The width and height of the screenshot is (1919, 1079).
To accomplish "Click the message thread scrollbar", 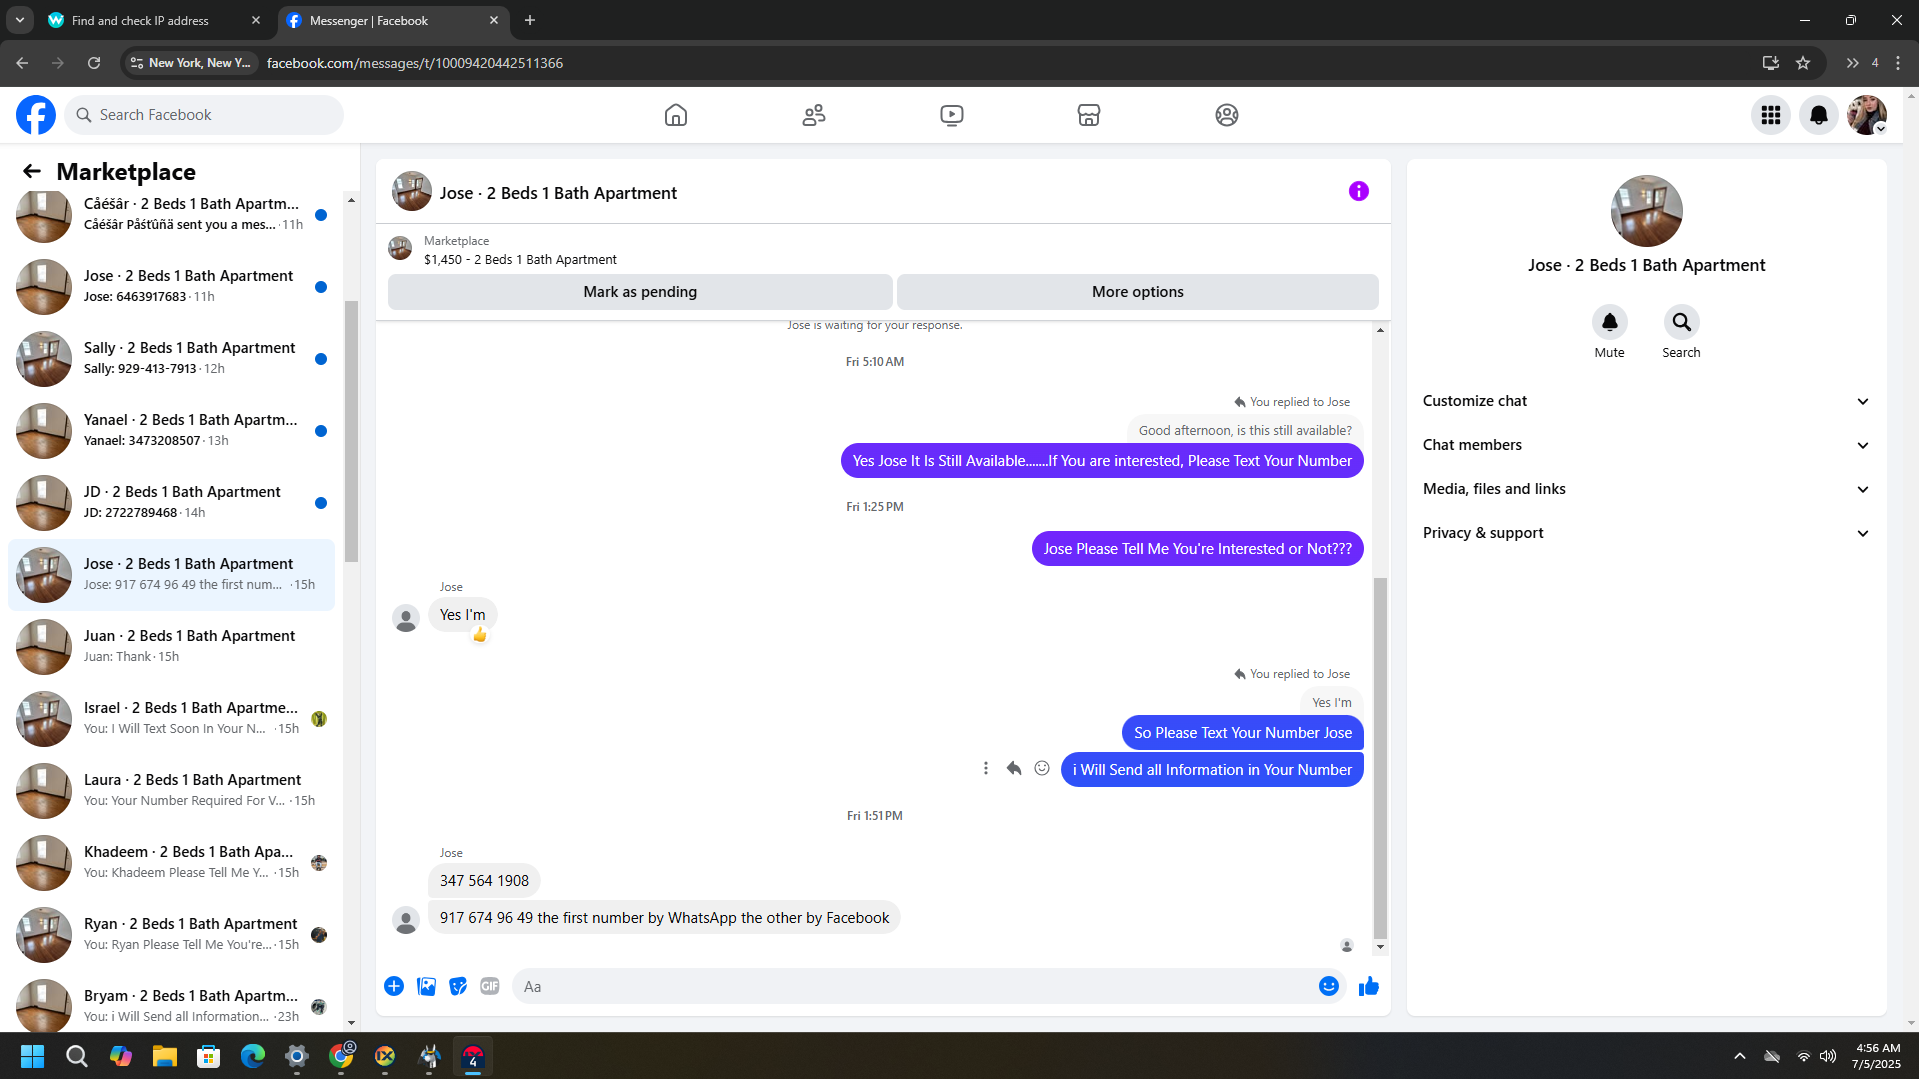I will 1380,758.
